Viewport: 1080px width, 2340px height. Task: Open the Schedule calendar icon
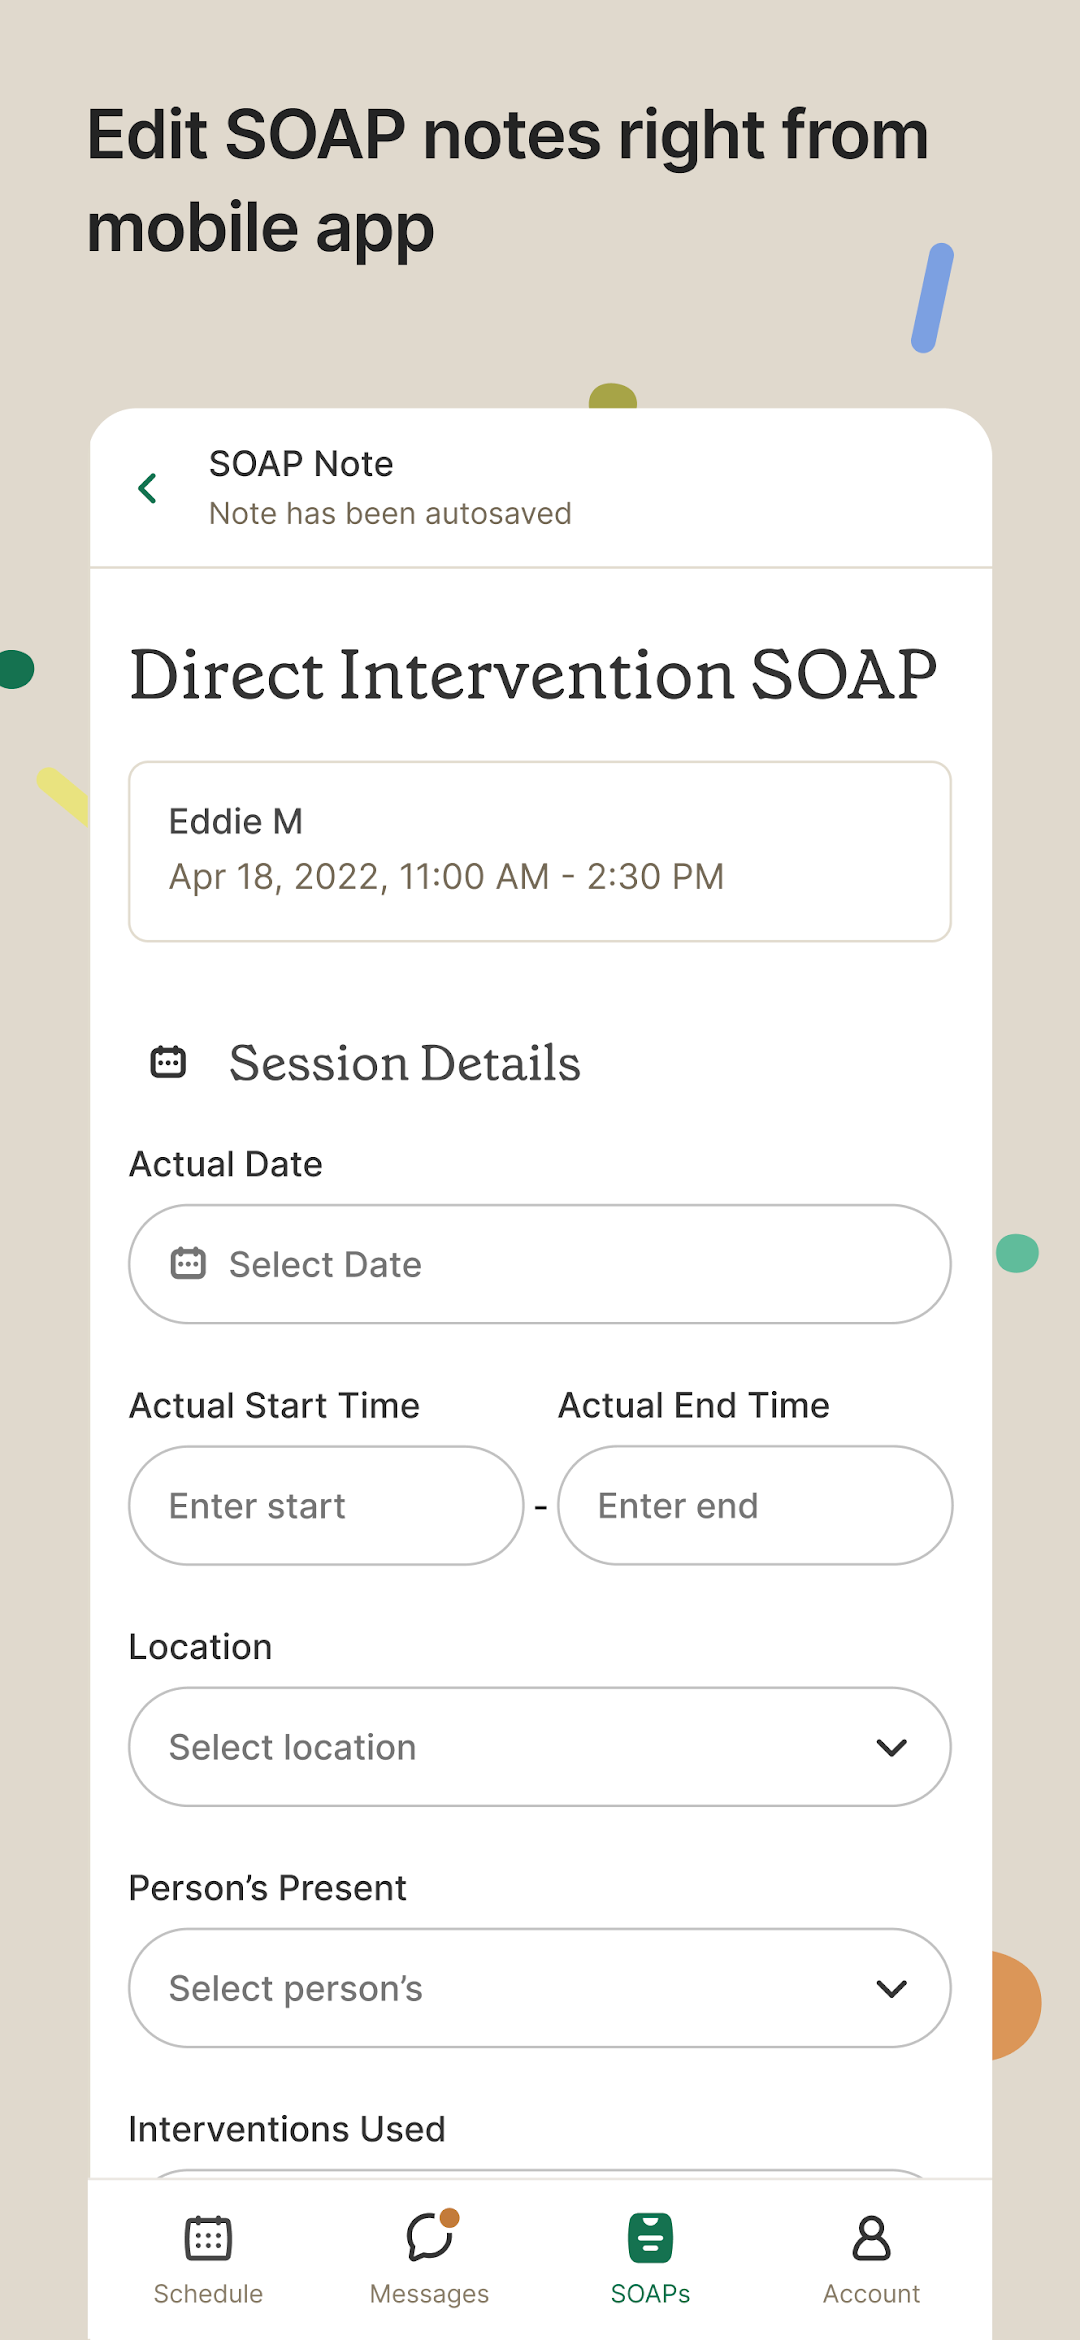(208, 2238)
